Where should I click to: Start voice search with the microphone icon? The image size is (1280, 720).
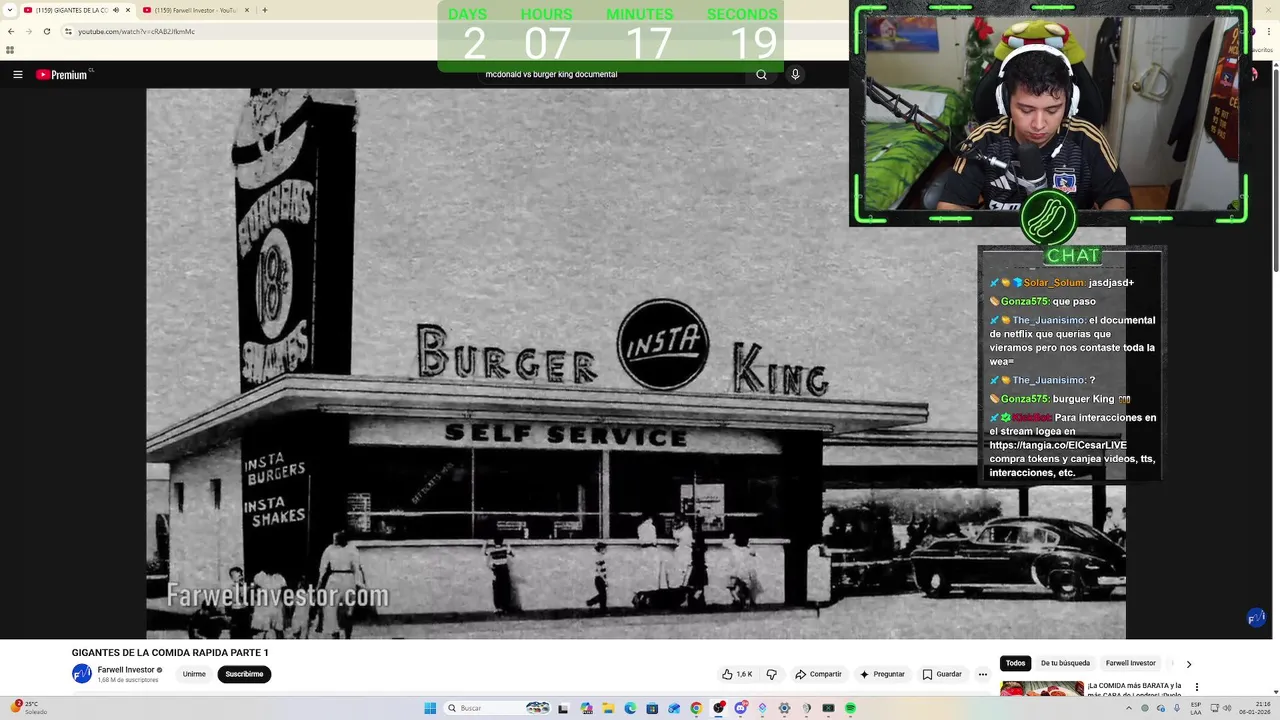[795, 74]
